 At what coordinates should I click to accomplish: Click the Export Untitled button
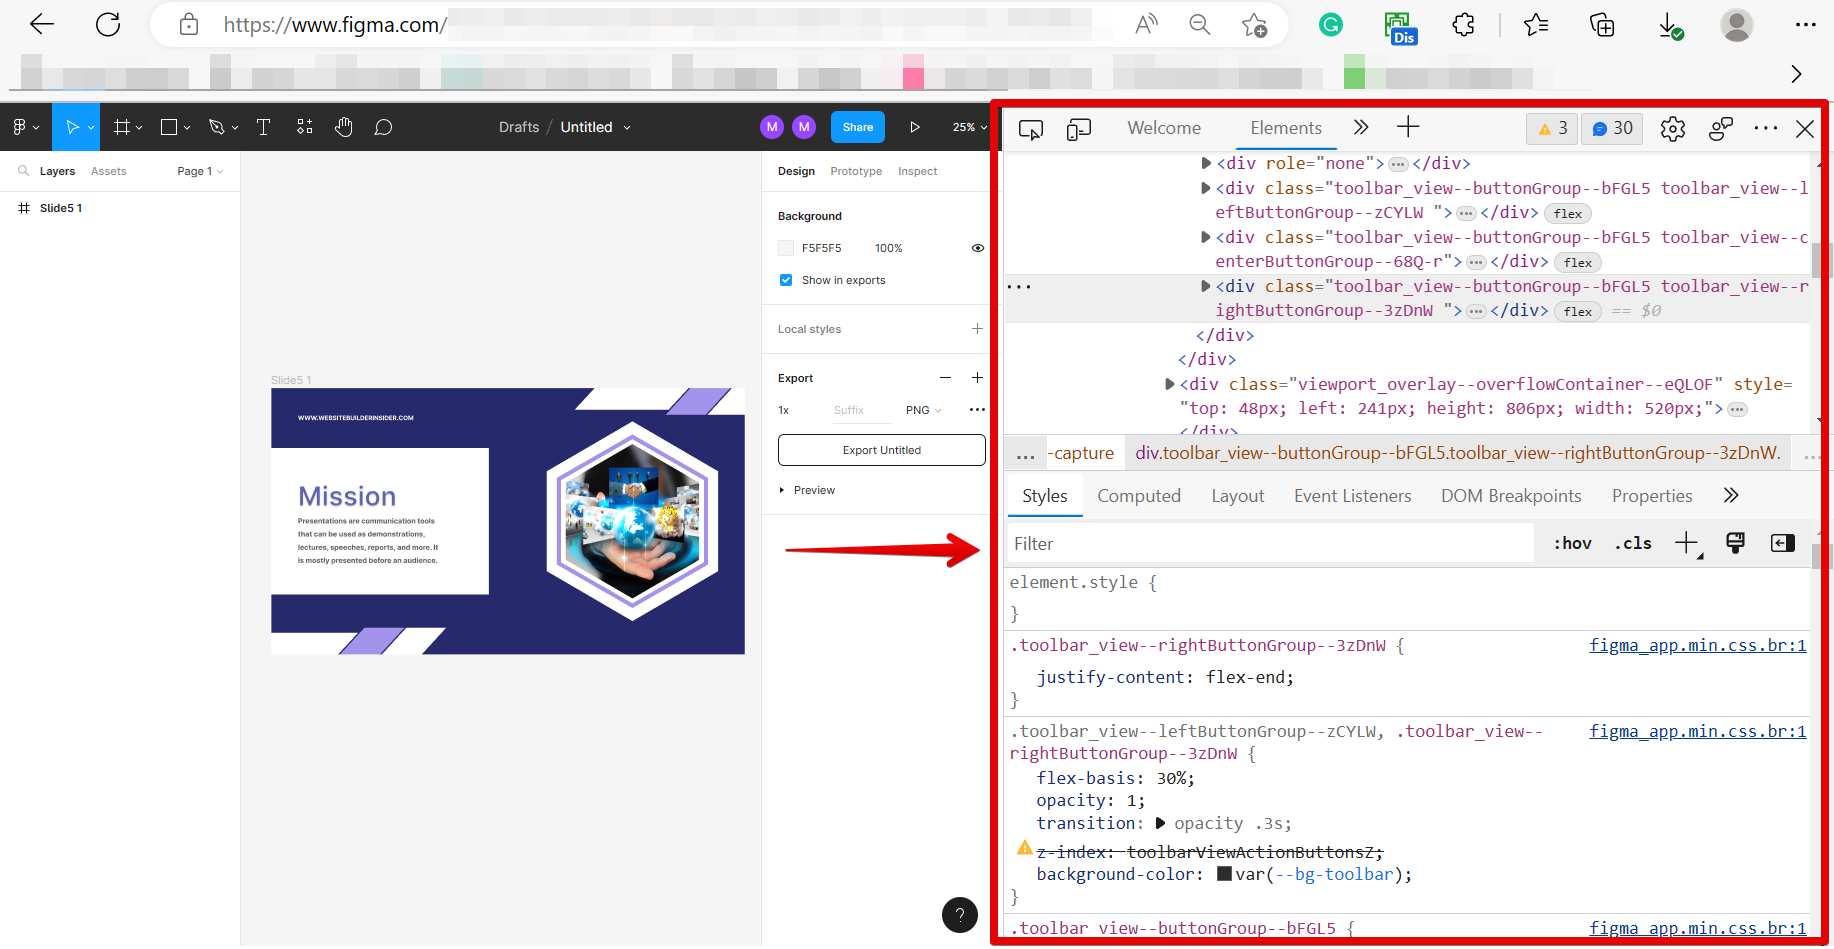pos(881,450)
